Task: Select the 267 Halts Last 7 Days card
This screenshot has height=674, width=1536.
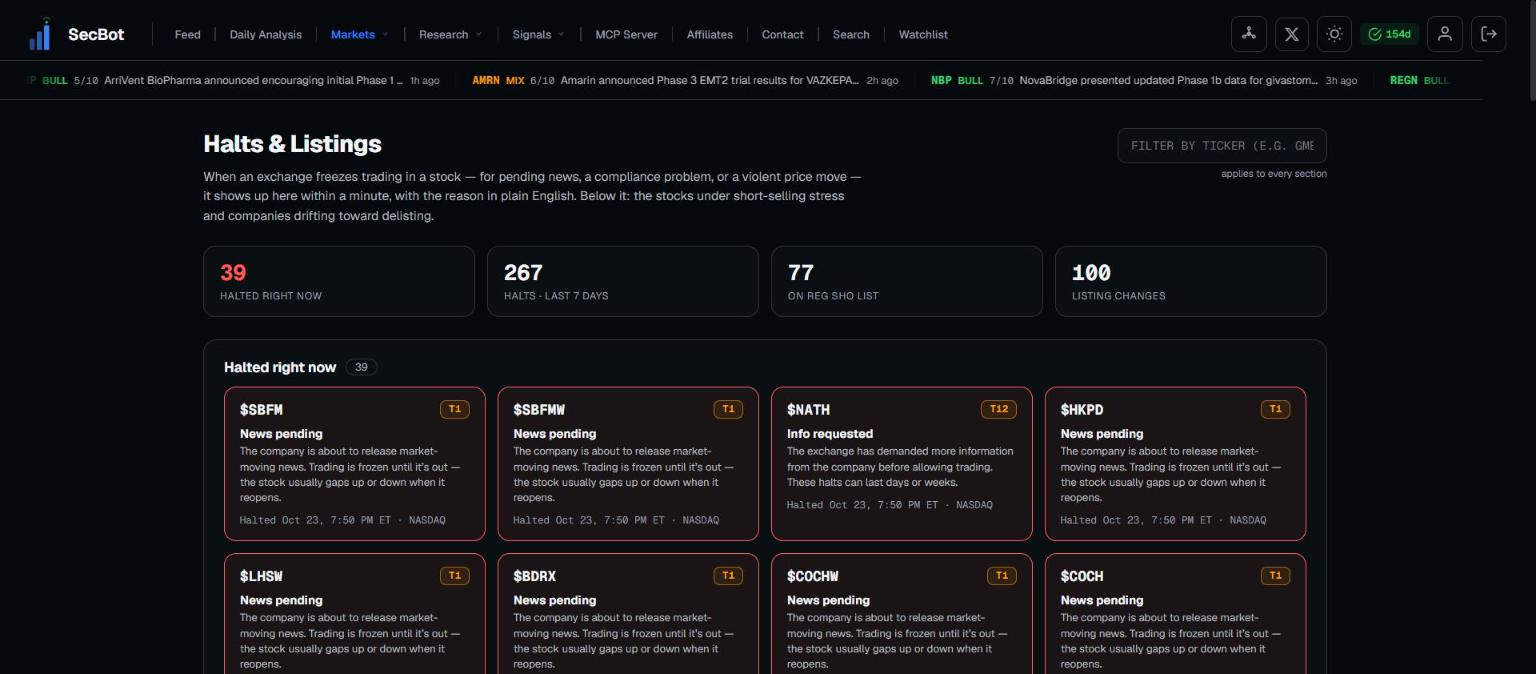Action: point(623,281)
